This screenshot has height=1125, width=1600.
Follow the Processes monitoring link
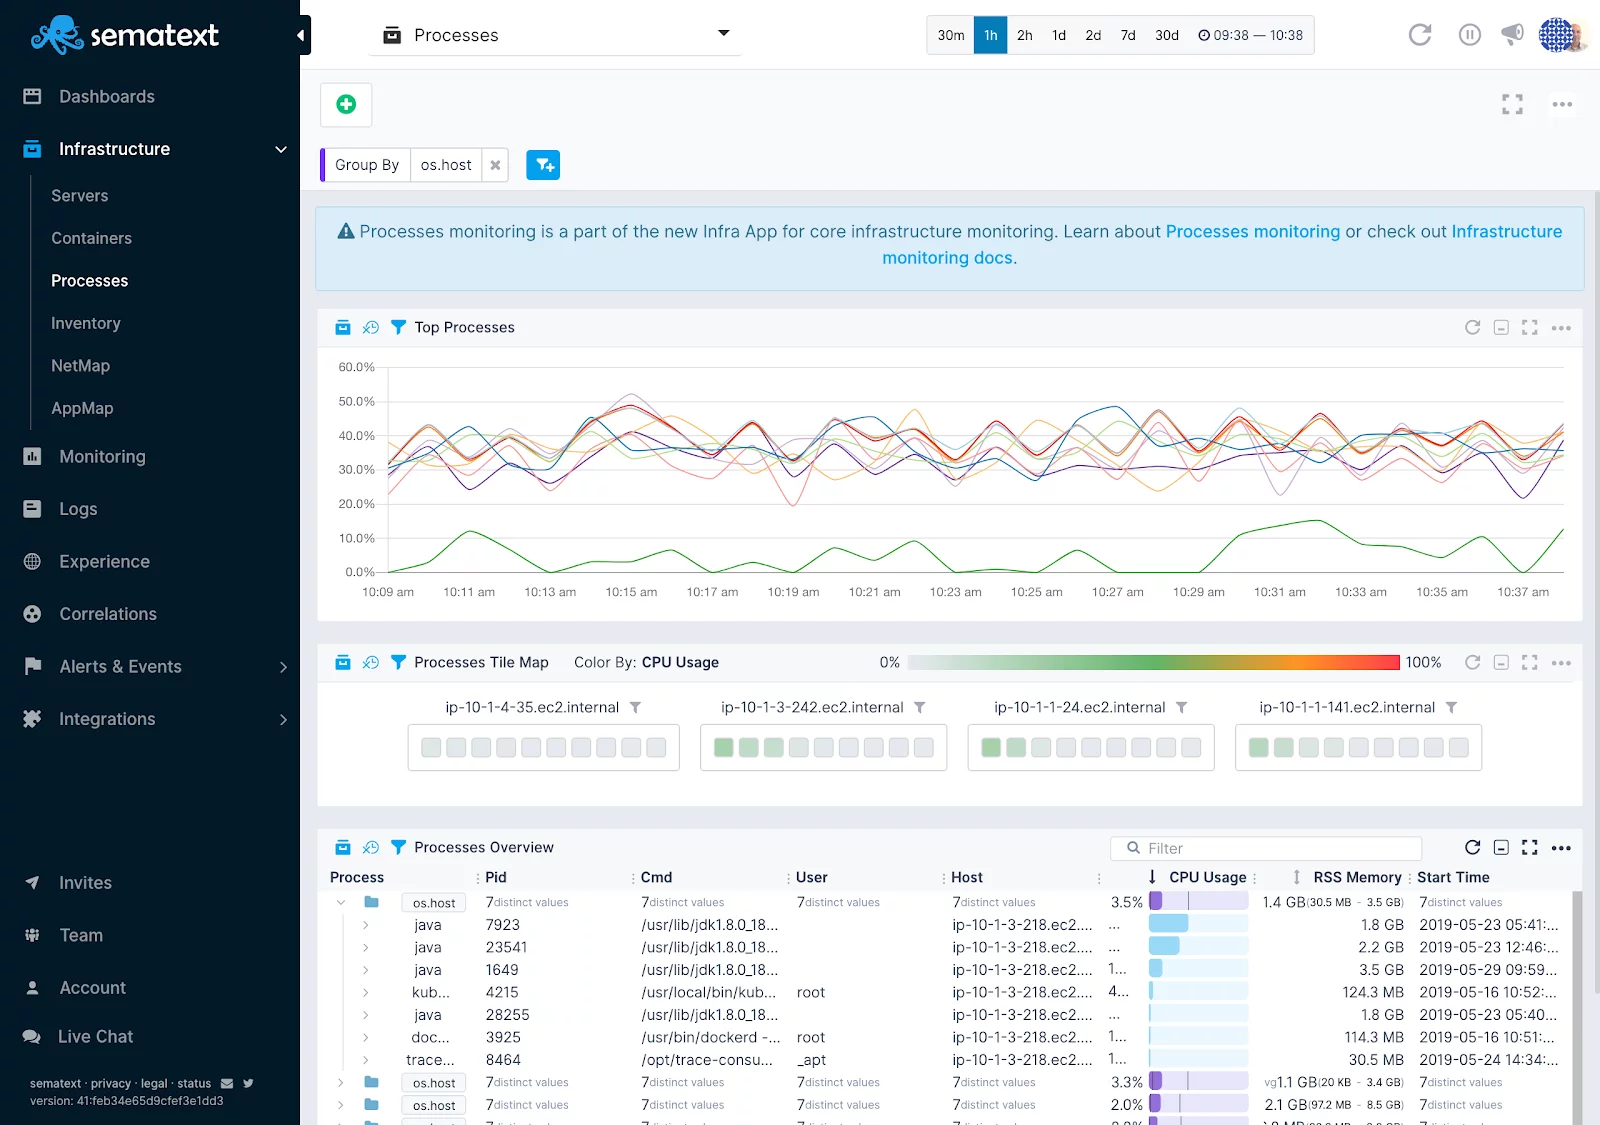pos(1252,232)
